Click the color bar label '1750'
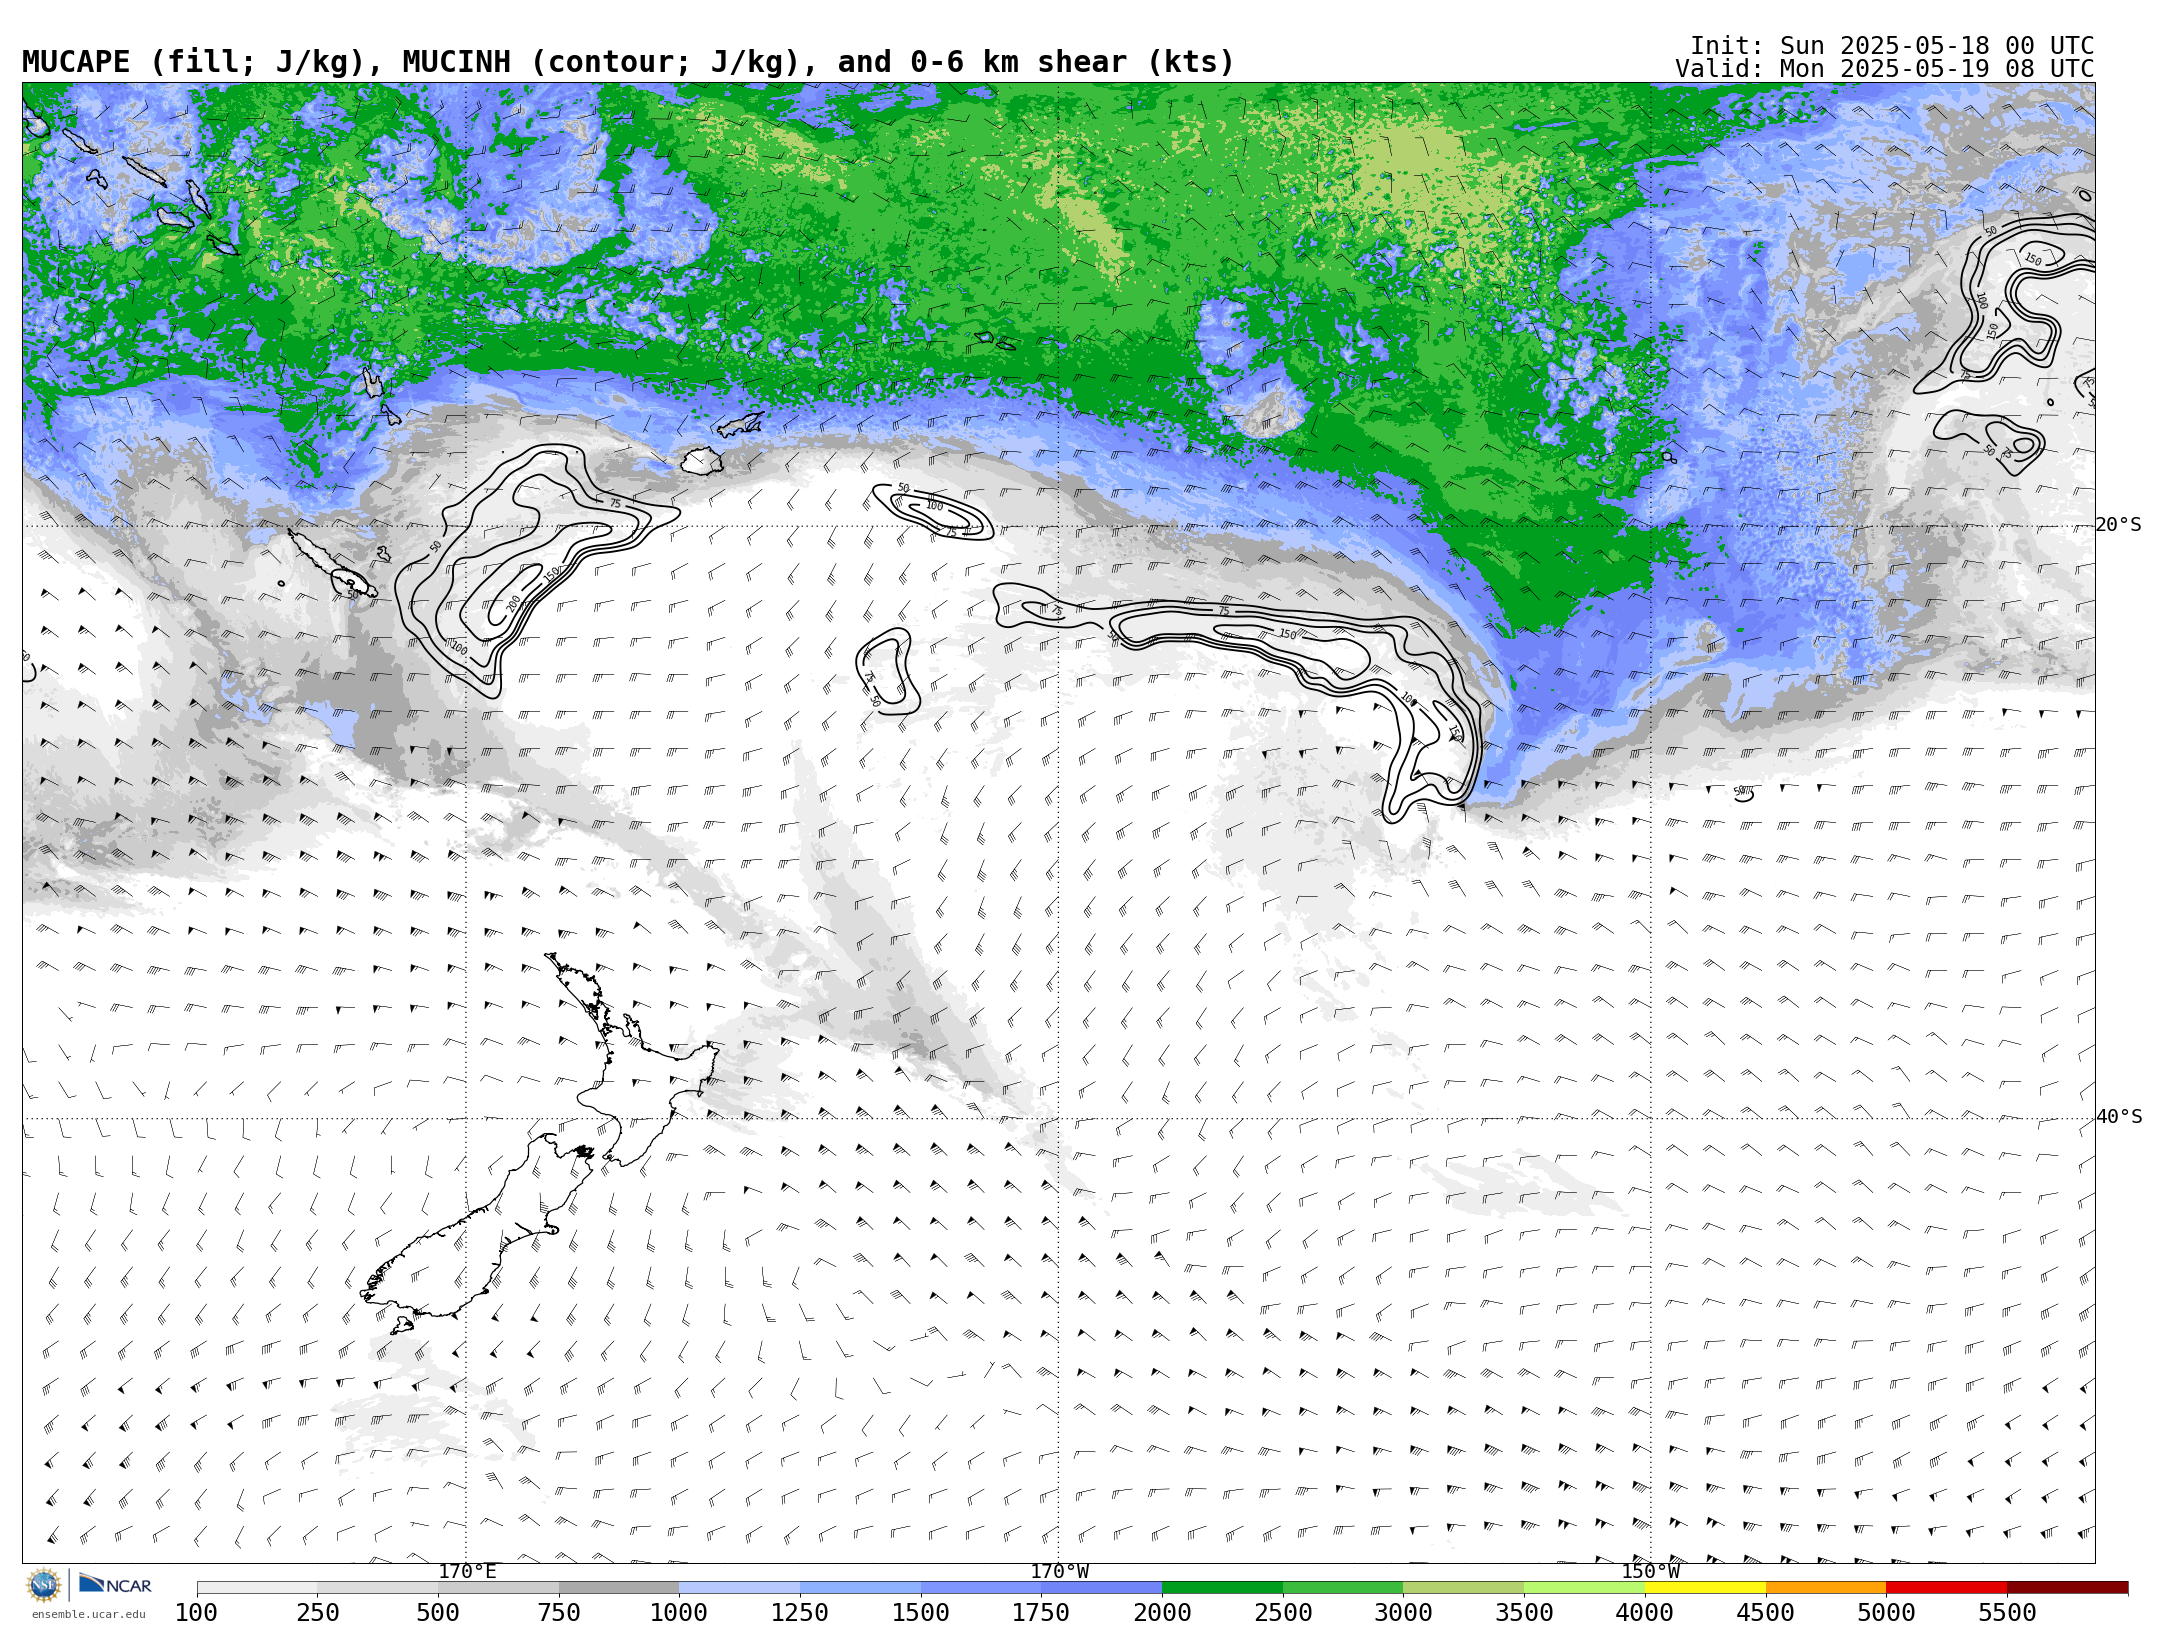 [1042, 1612]
